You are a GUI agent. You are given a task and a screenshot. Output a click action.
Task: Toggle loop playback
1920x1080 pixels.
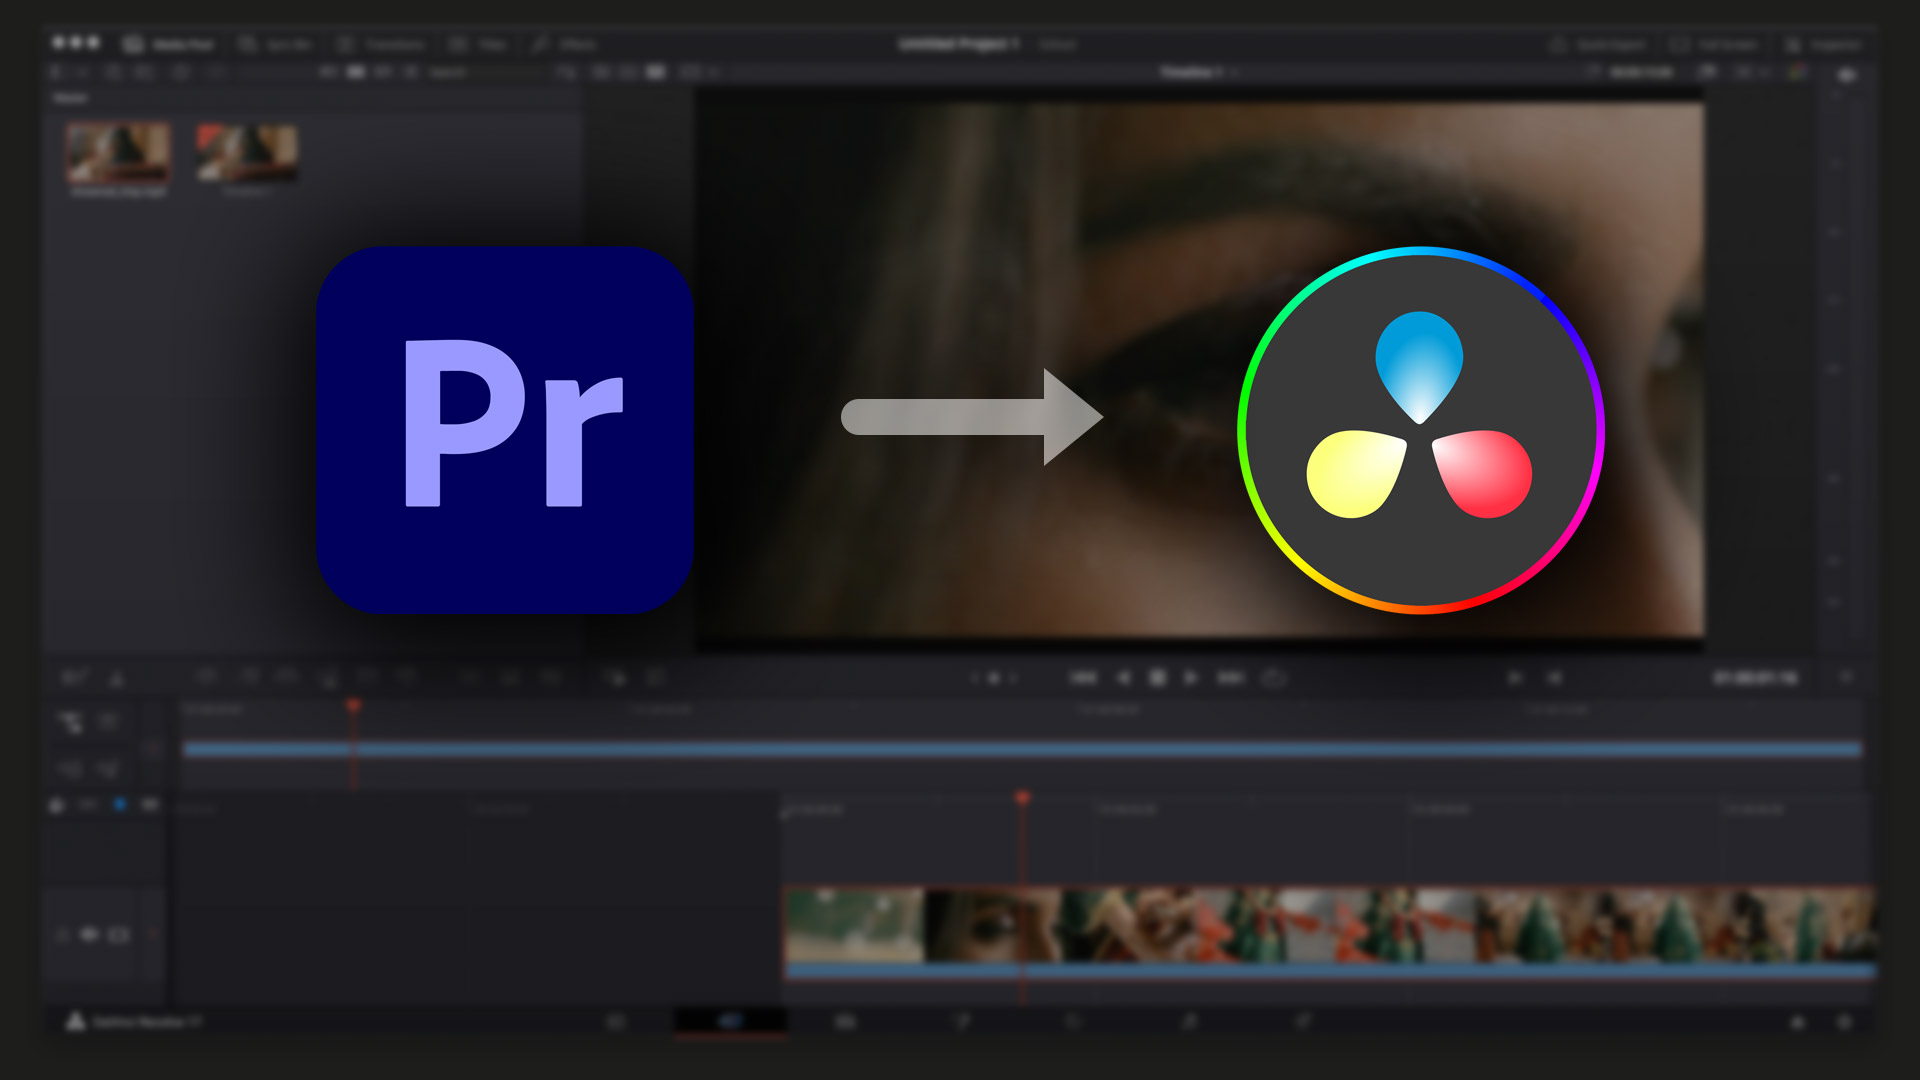1273,678
